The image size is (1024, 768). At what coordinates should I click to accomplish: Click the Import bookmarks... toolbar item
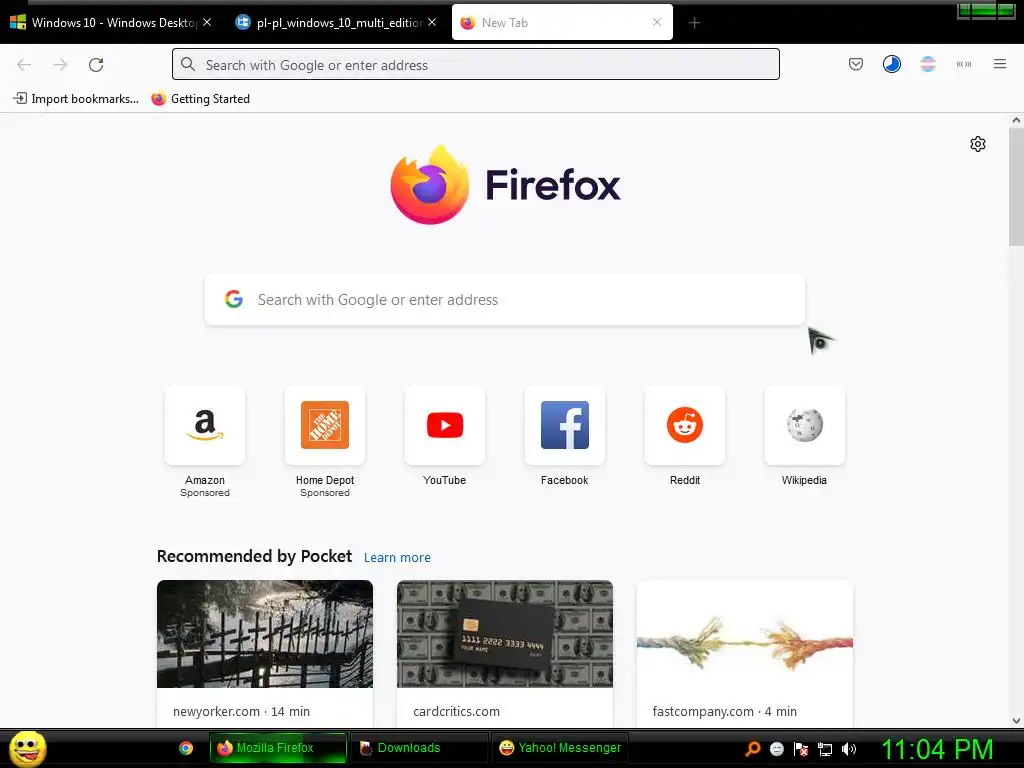76,99
